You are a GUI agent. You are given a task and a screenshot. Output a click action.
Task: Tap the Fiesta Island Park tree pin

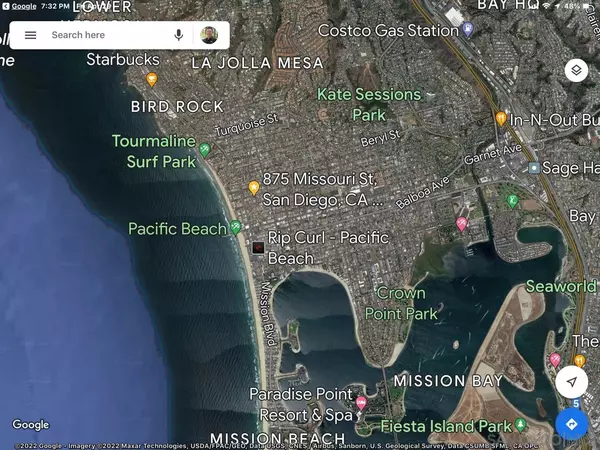[x=520, y=424]
